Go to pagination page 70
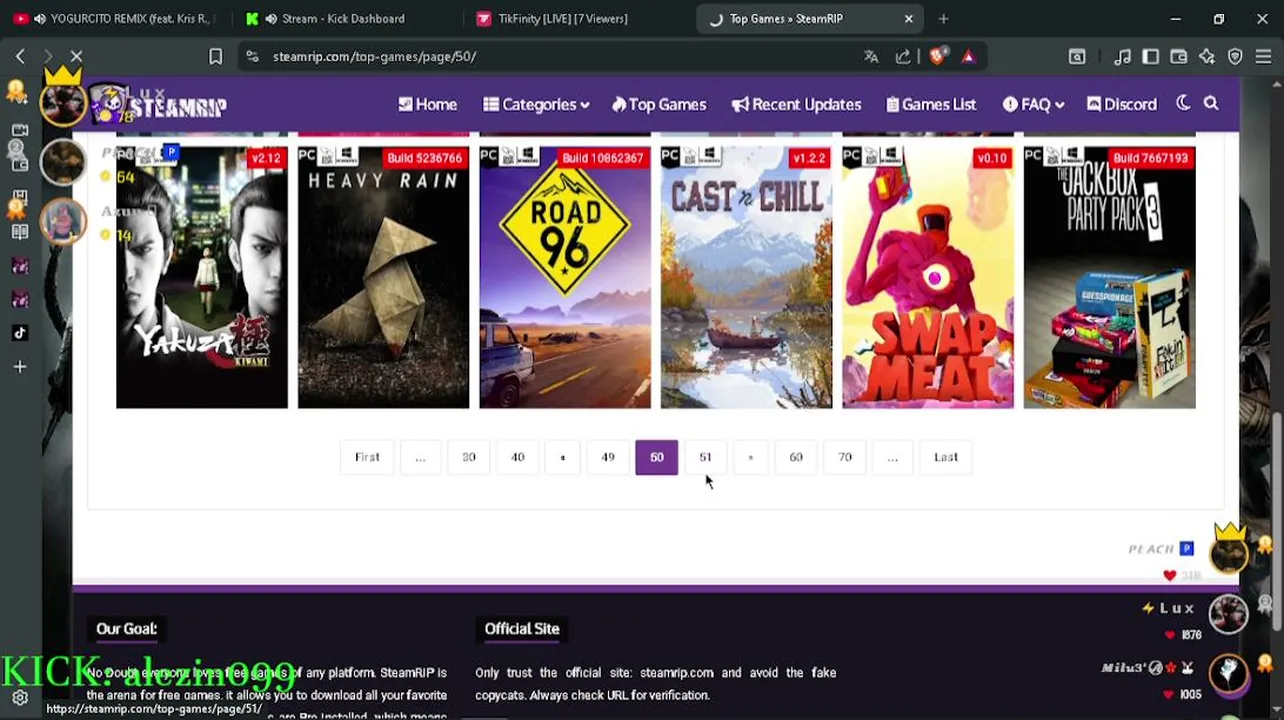The height and width of the screenshot is (720, 1284). click(845, 457)
